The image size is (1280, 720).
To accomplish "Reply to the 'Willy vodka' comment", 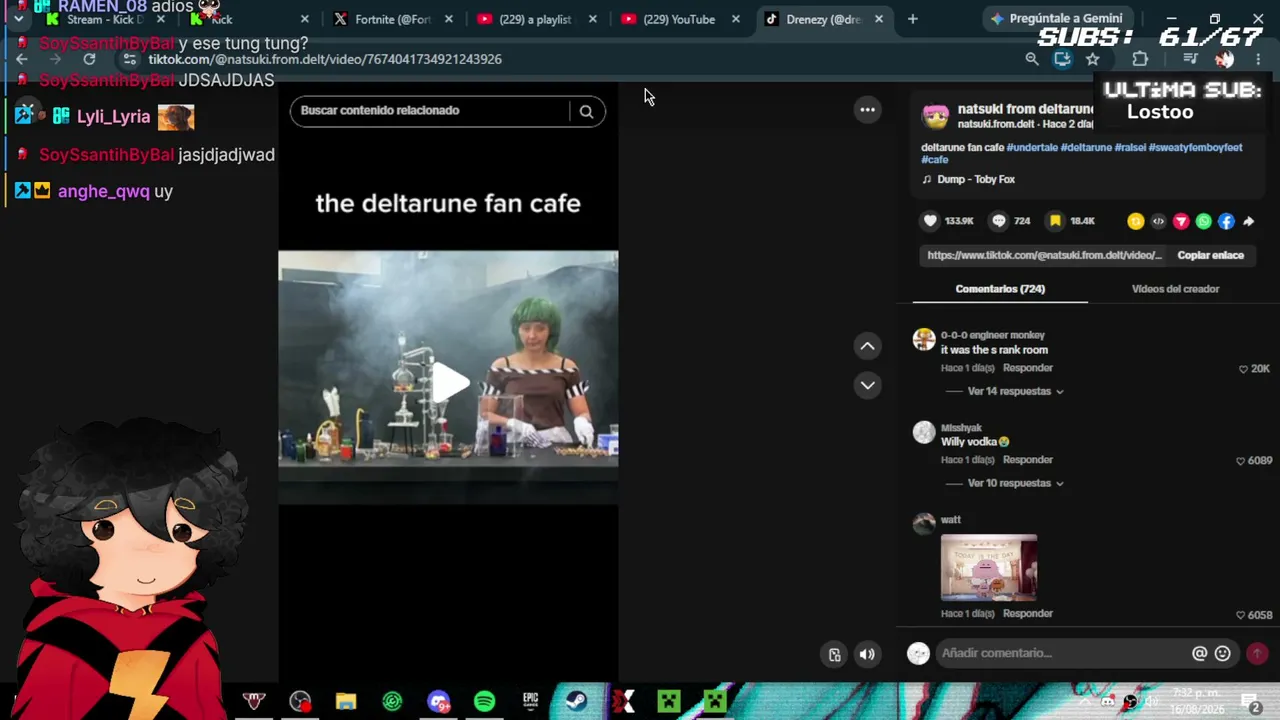I will 1028,460.
